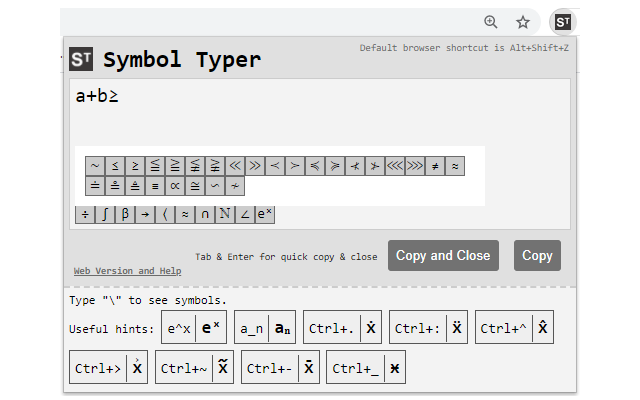Bookmark this page with the star icon
The width and height of the screenshot is (640, 400).
coord(523,22)
